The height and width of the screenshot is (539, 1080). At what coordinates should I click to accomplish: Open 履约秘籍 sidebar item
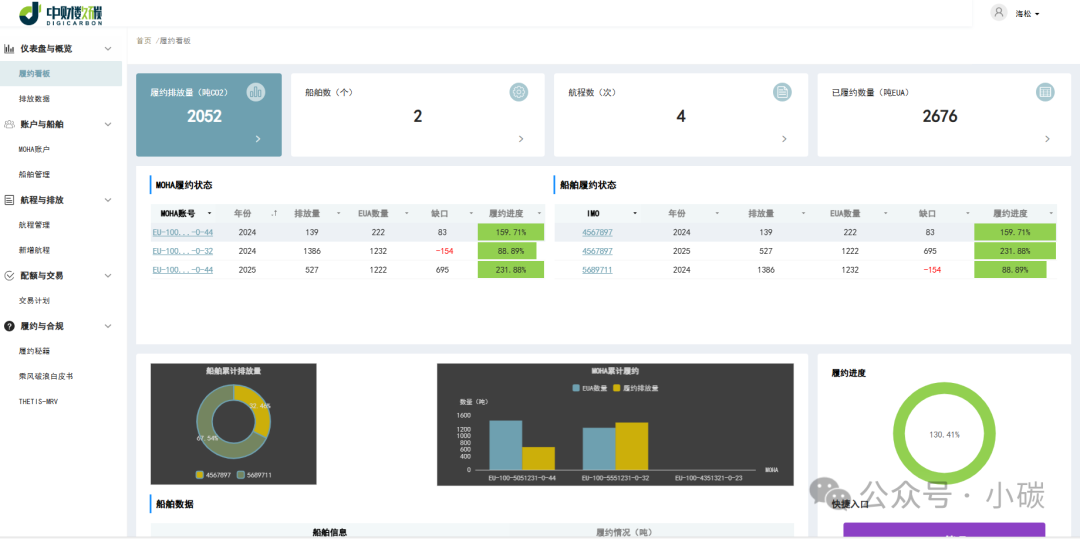(34, 351)
